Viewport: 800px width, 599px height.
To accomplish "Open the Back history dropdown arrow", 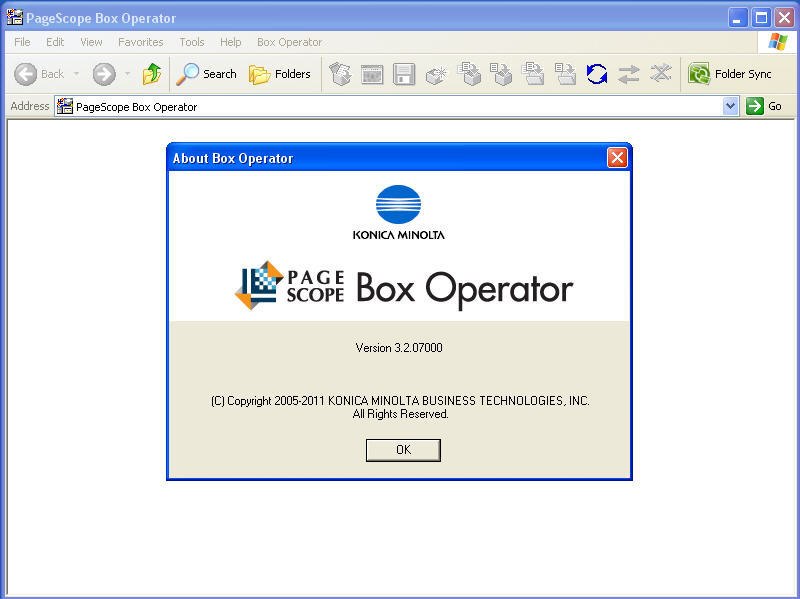I will (77, 74).
